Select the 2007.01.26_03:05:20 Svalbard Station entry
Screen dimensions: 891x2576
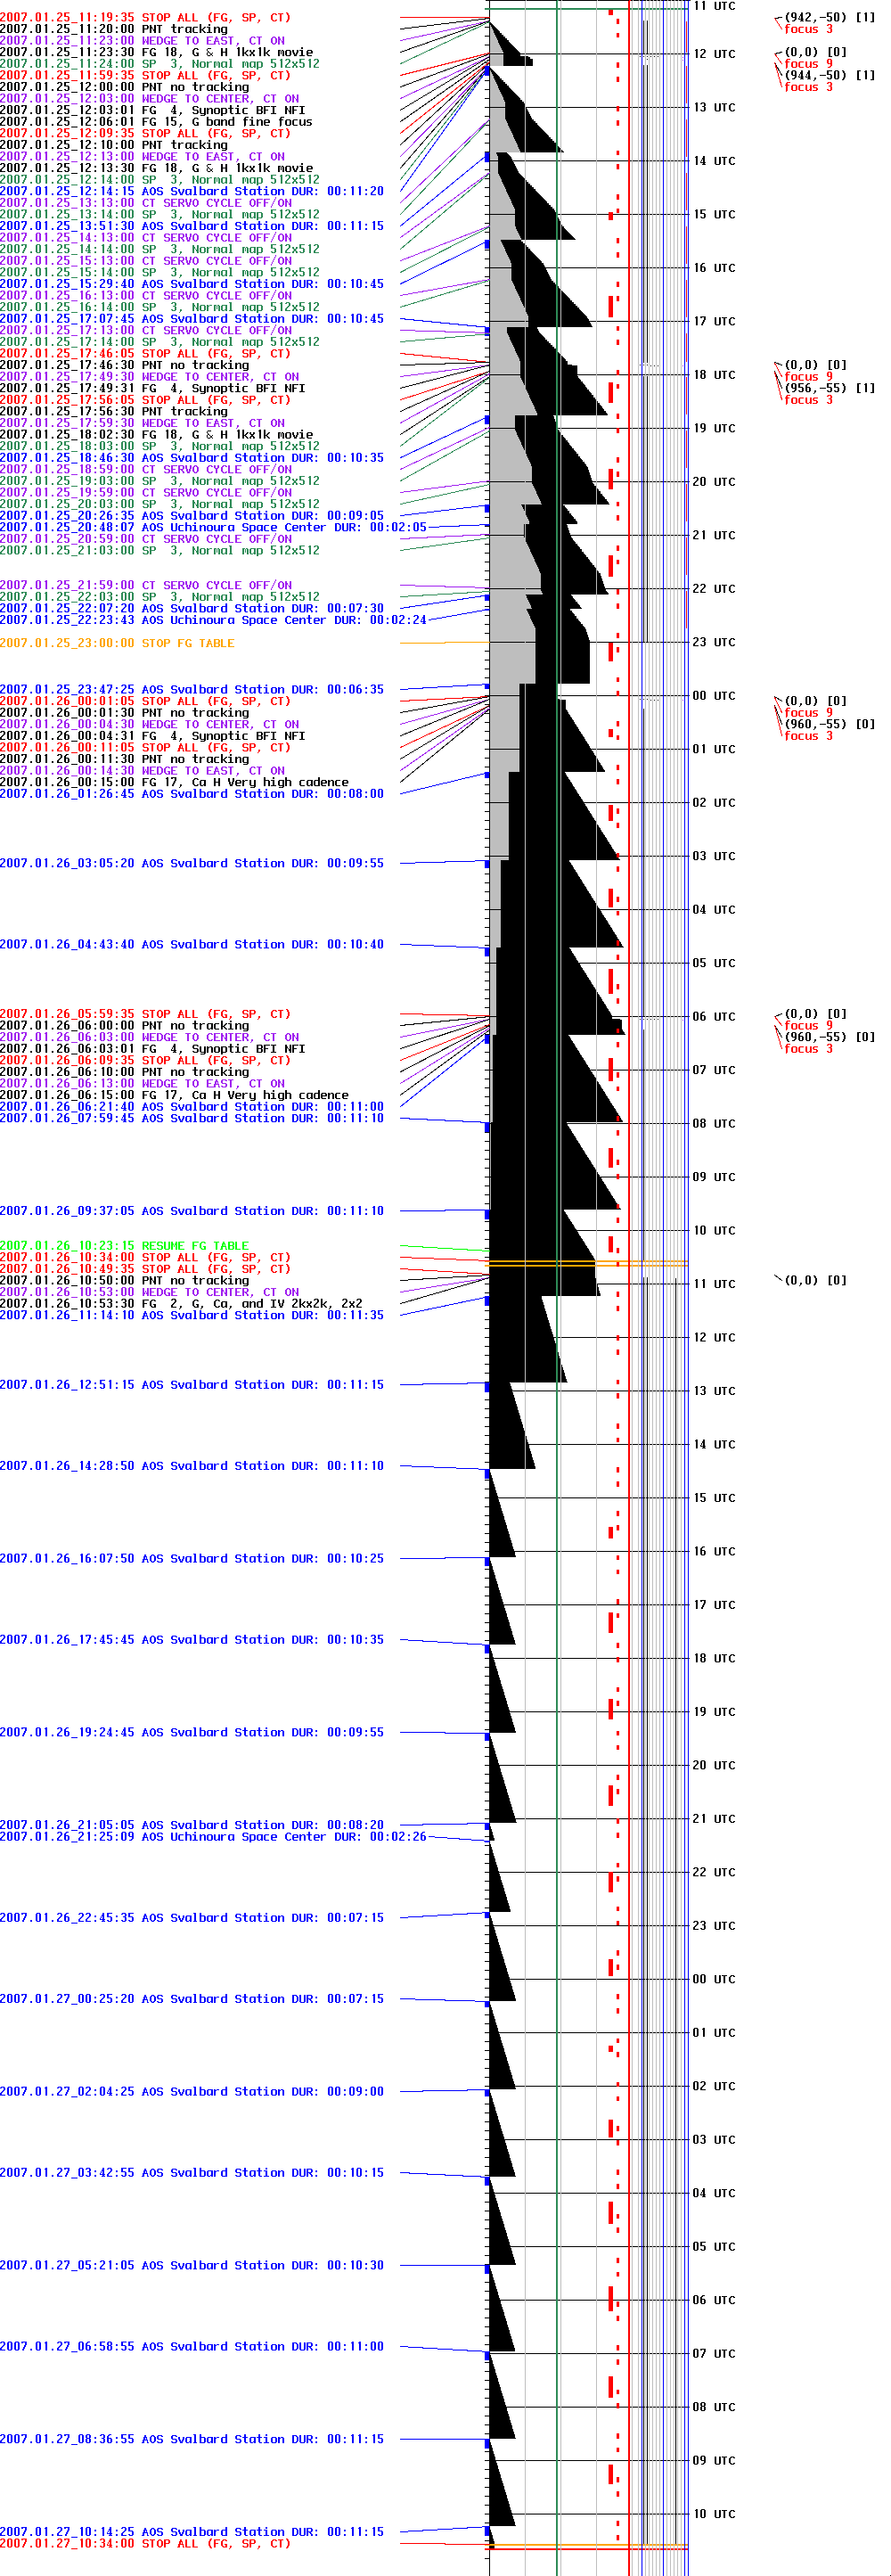191,863
